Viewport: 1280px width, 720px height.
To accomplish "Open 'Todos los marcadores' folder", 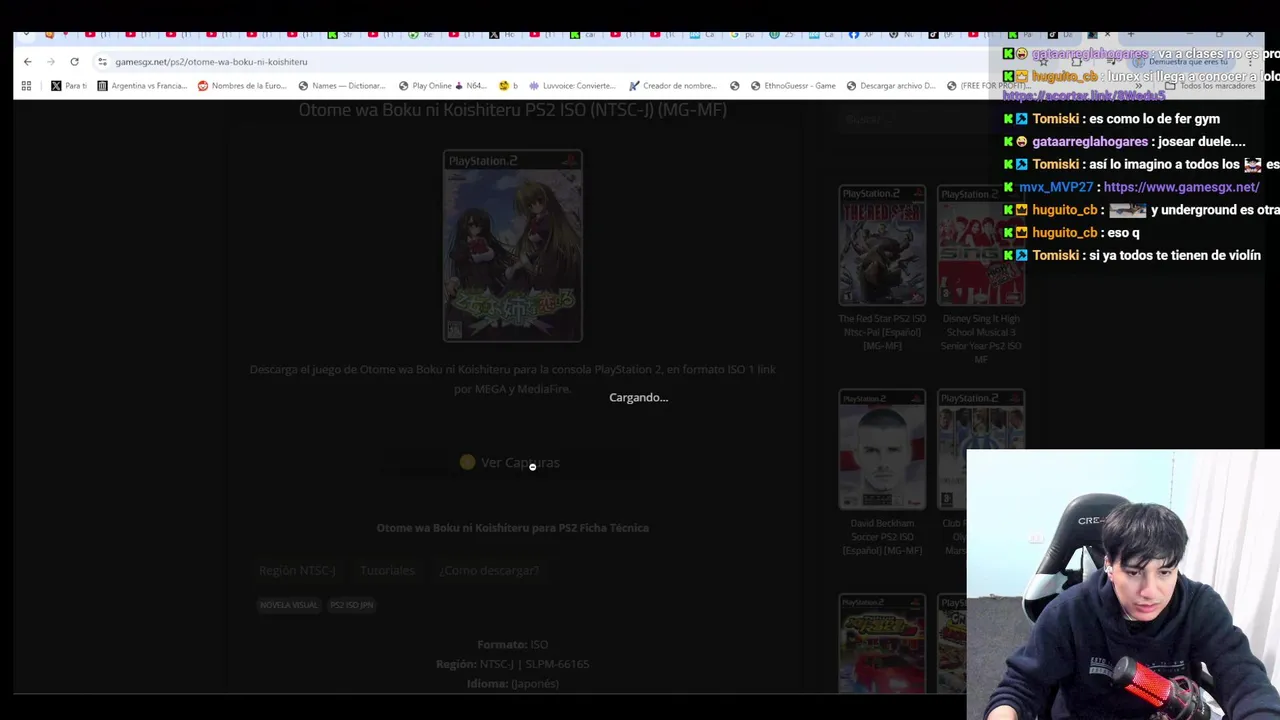I will click(1211, 86).
